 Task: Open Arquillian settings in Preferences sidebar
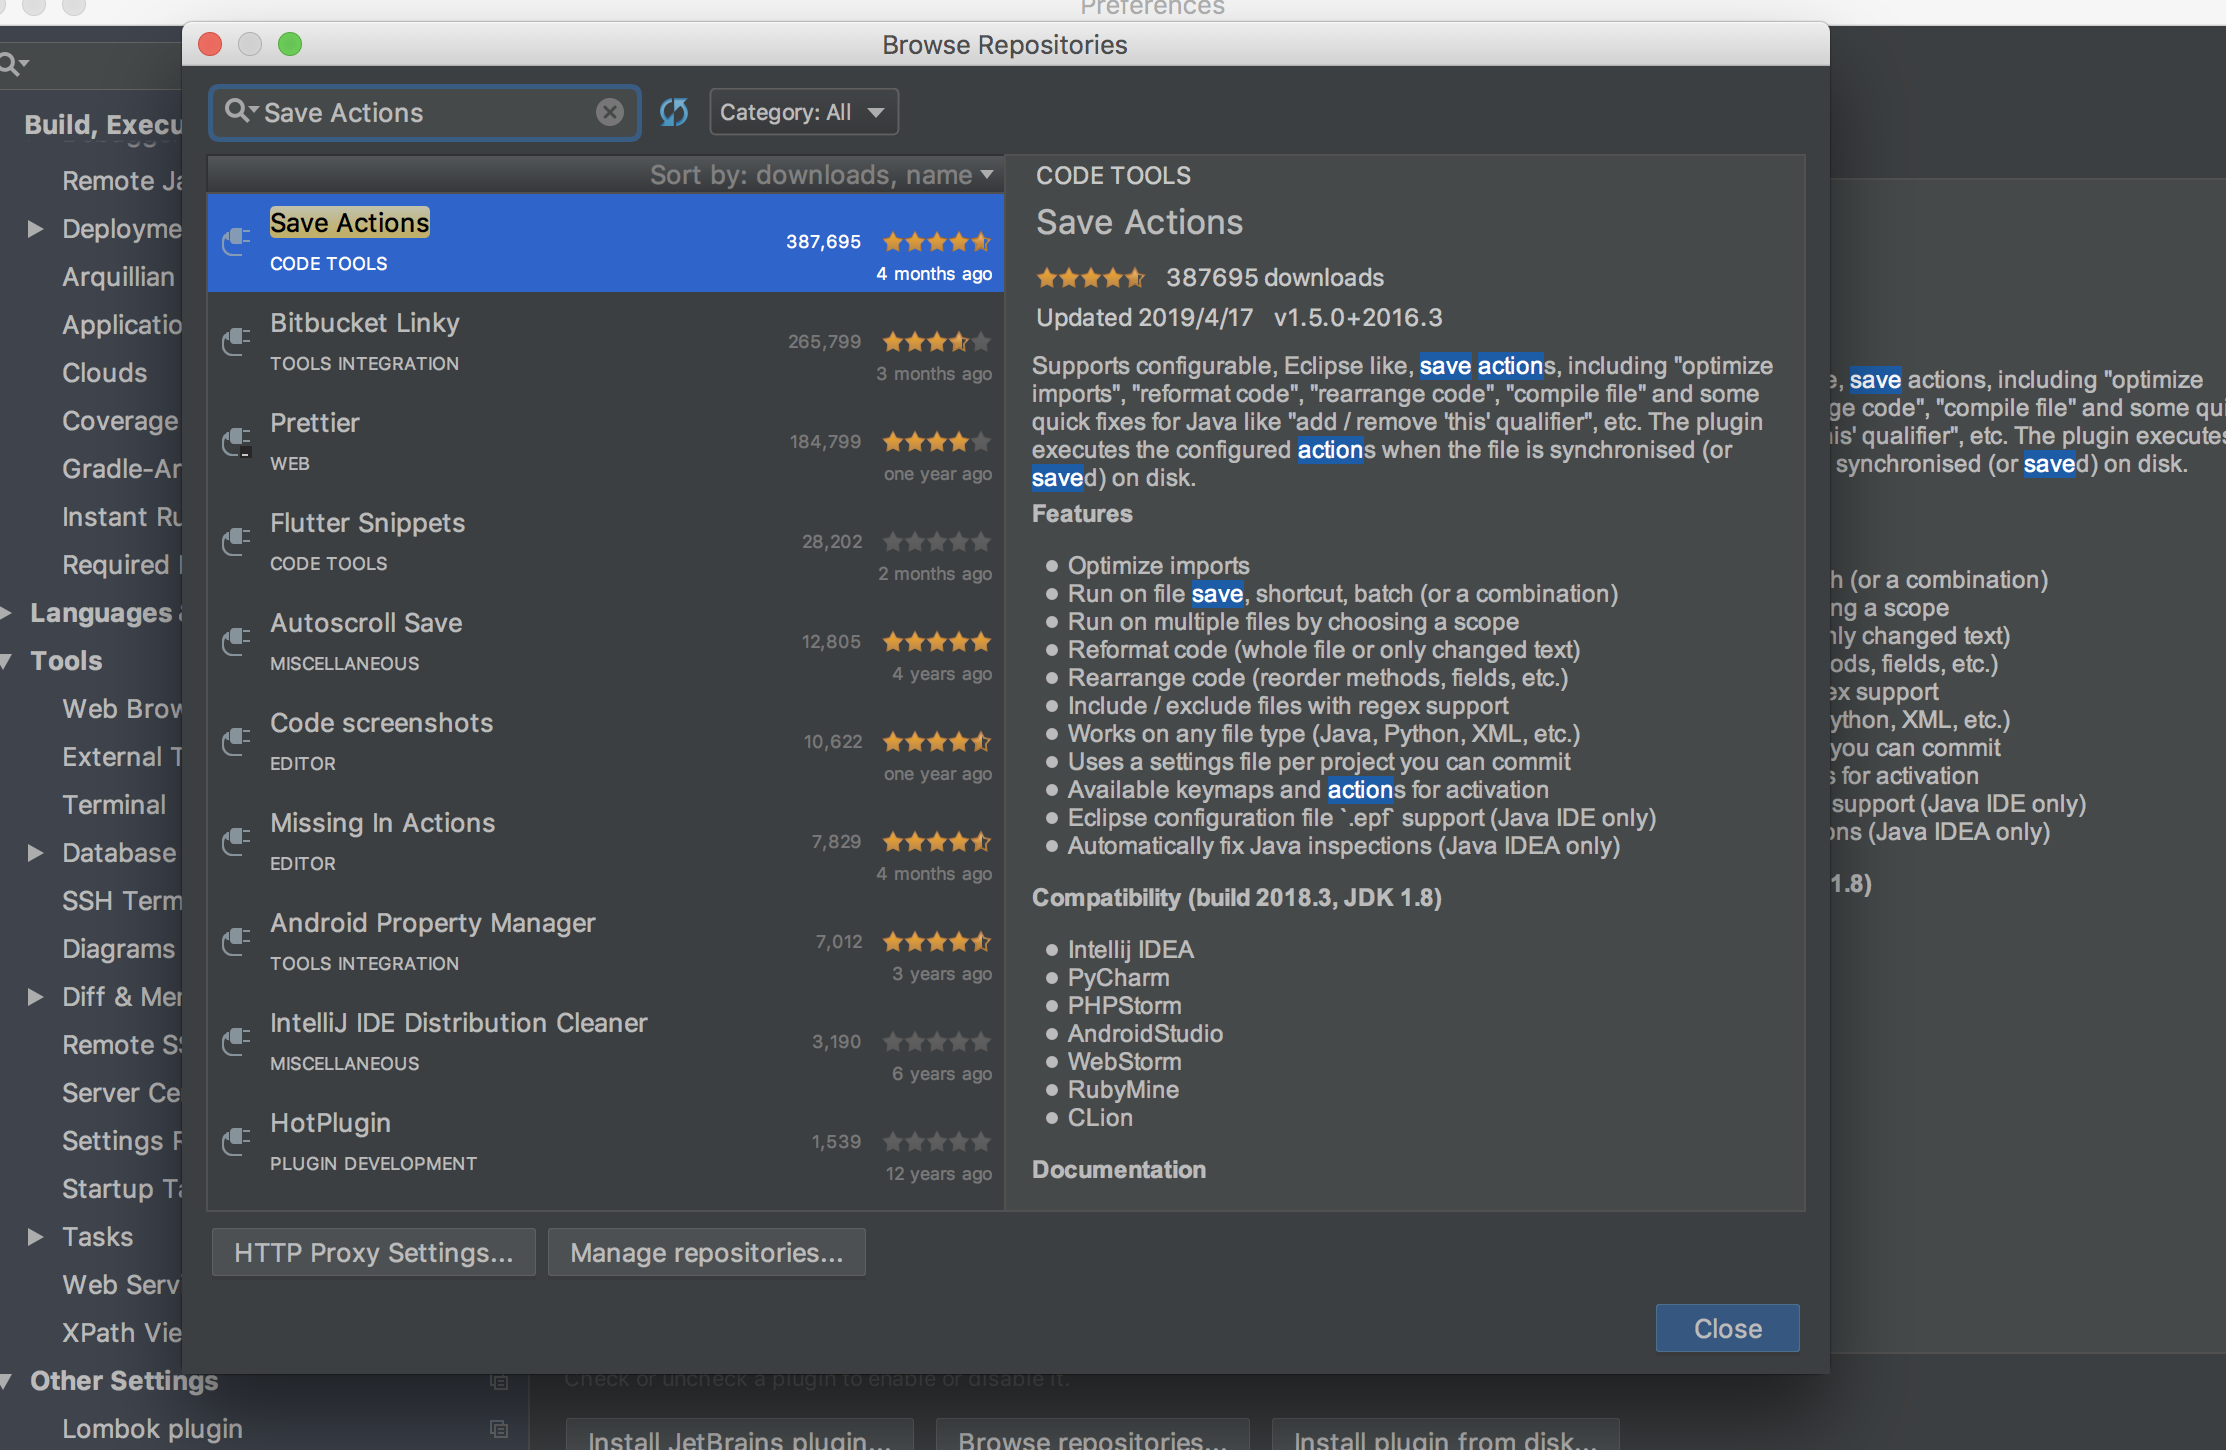[x=118, y=276]
